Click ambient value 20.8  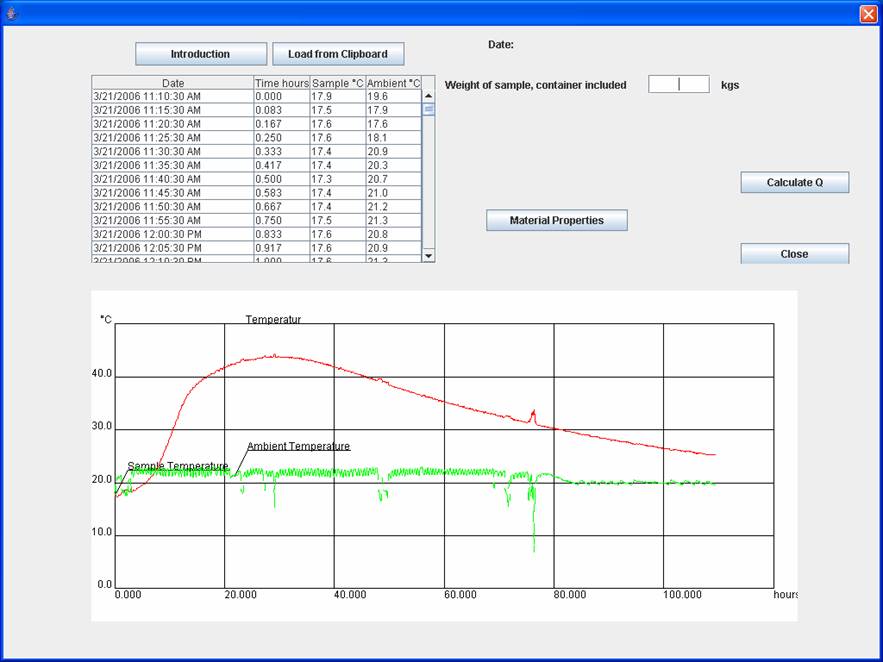[393, 234]
